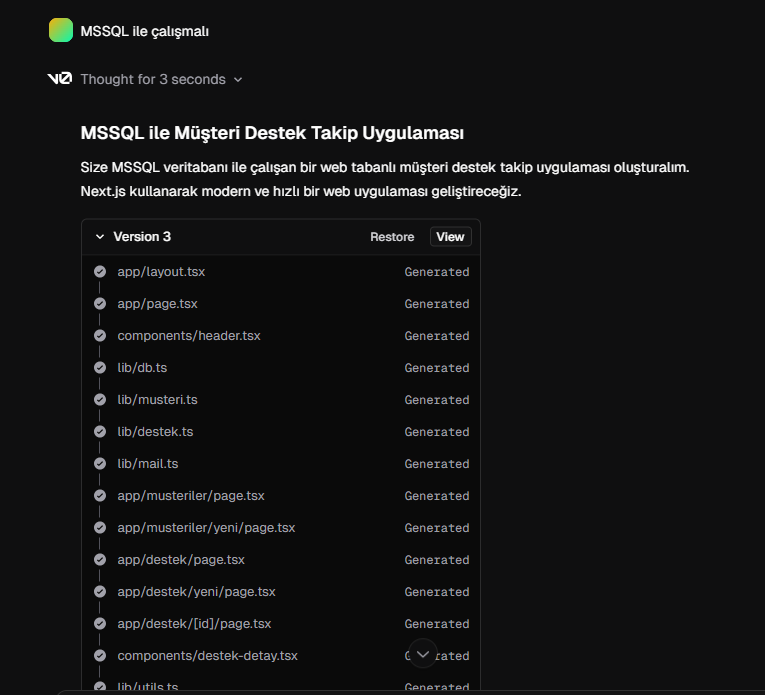The width and height of the screenshot is (765, 695).
Task: Collapse the Version 3 chevron
Action: pyautogui.click(x=100, y=237)
